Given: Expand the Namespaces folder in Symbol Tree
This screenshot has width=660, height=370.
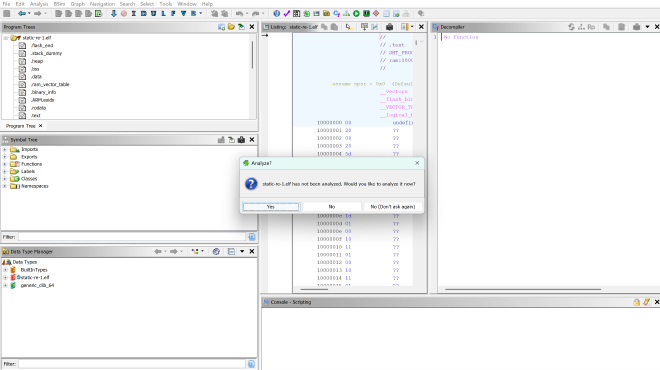Looking at the screenshot, I should (x=5, y=186).
